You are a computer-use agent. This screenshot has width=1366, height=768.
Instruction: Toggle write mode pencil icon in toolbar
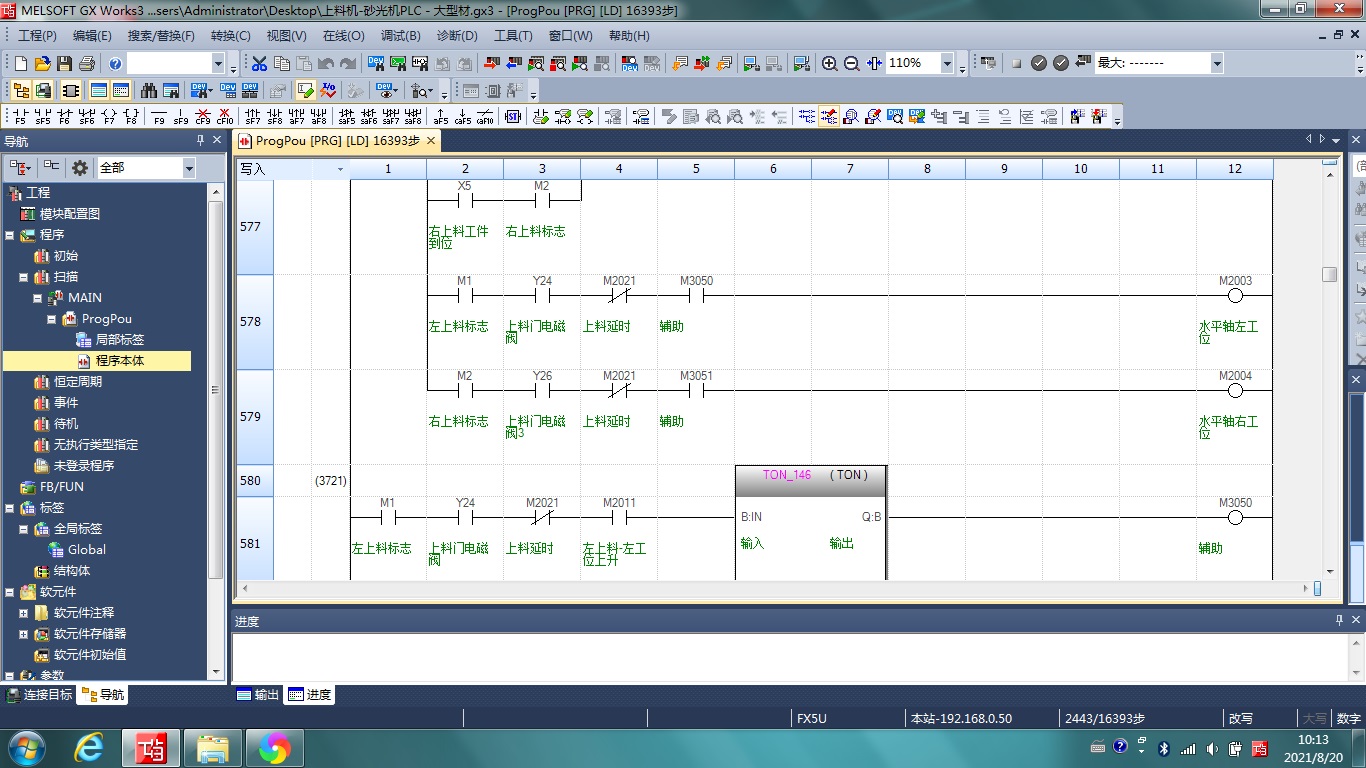(305, 90)
